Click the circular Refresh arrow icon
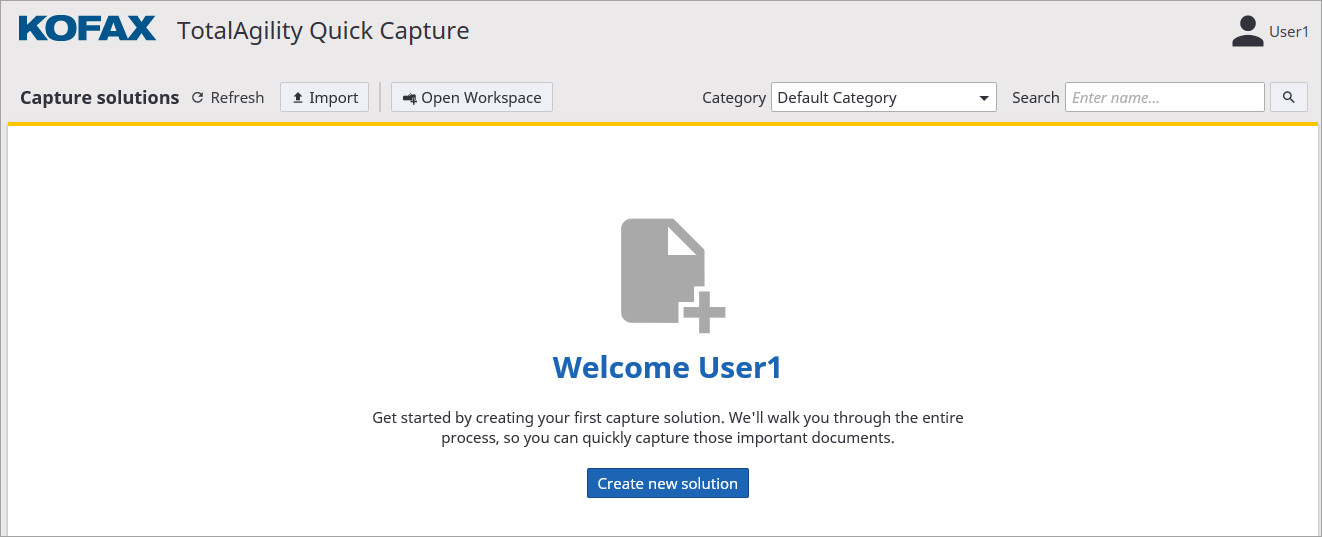Image resolution: width=1322 pixels, height=537 pixels. click(197, 98)
